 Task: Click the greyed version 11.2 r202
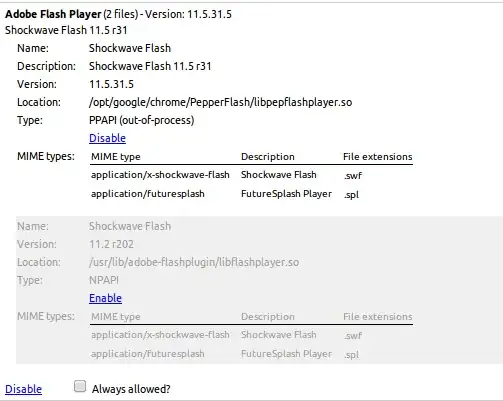[x=111, y=244]
